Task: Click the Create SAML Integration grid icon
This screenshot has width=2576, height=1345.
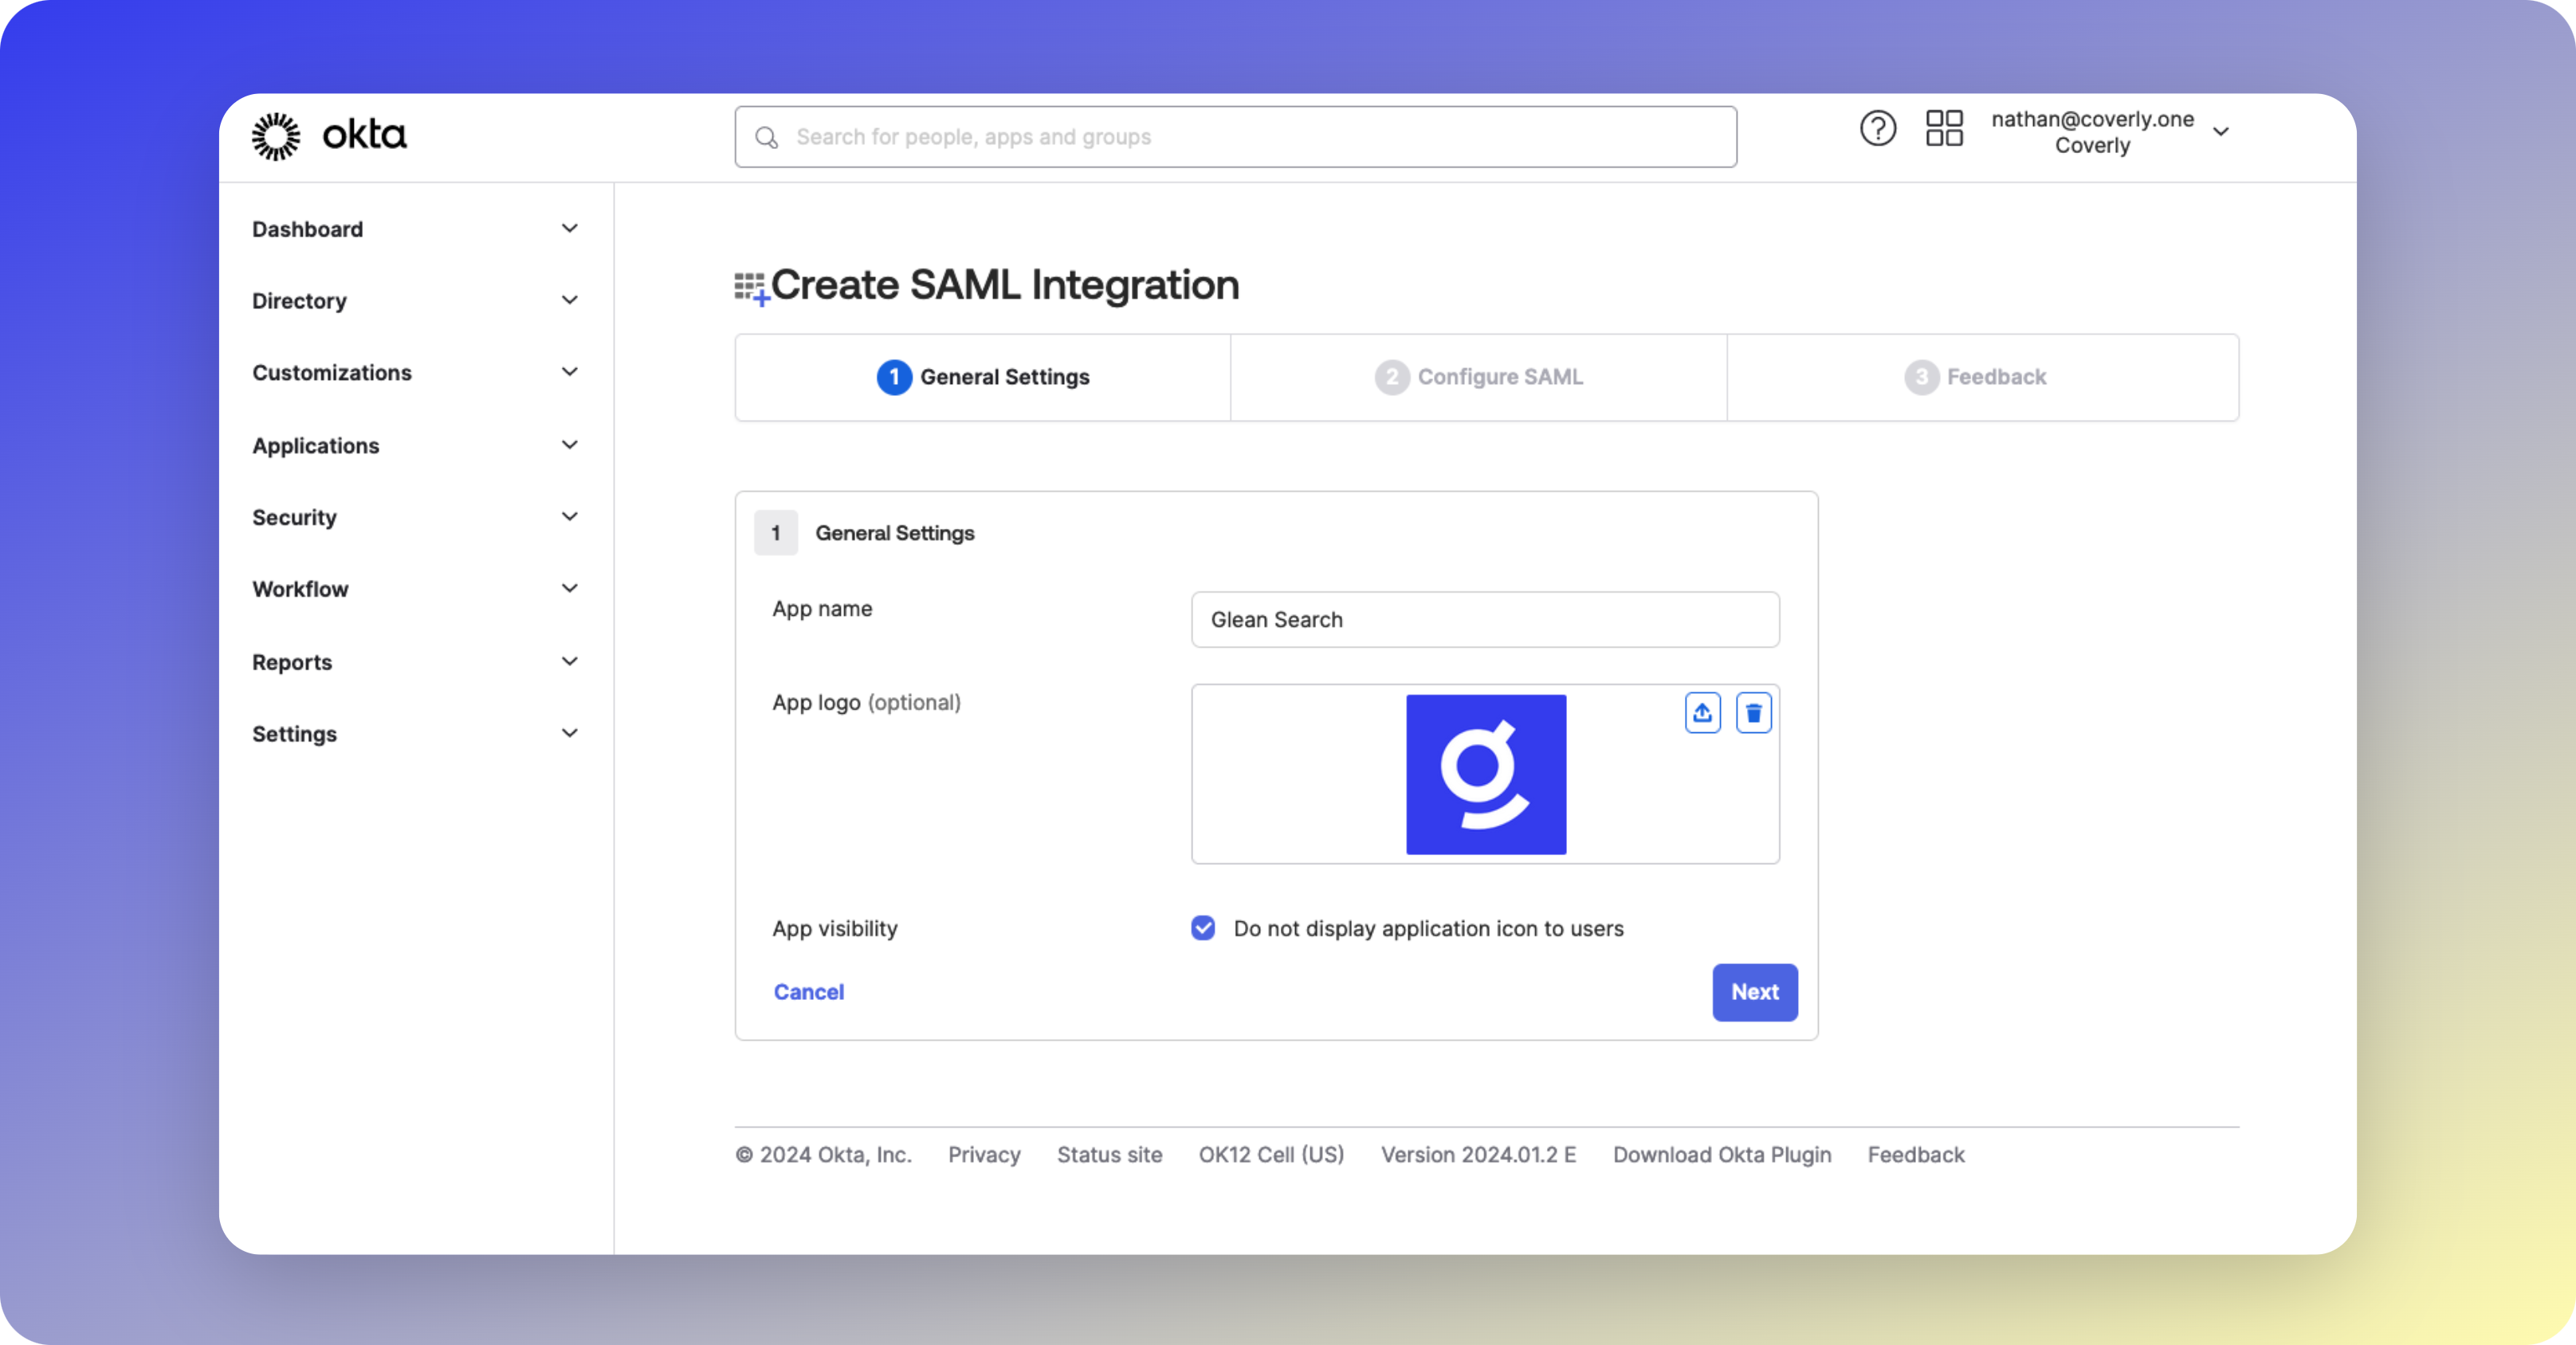Action: pos(751,288)
